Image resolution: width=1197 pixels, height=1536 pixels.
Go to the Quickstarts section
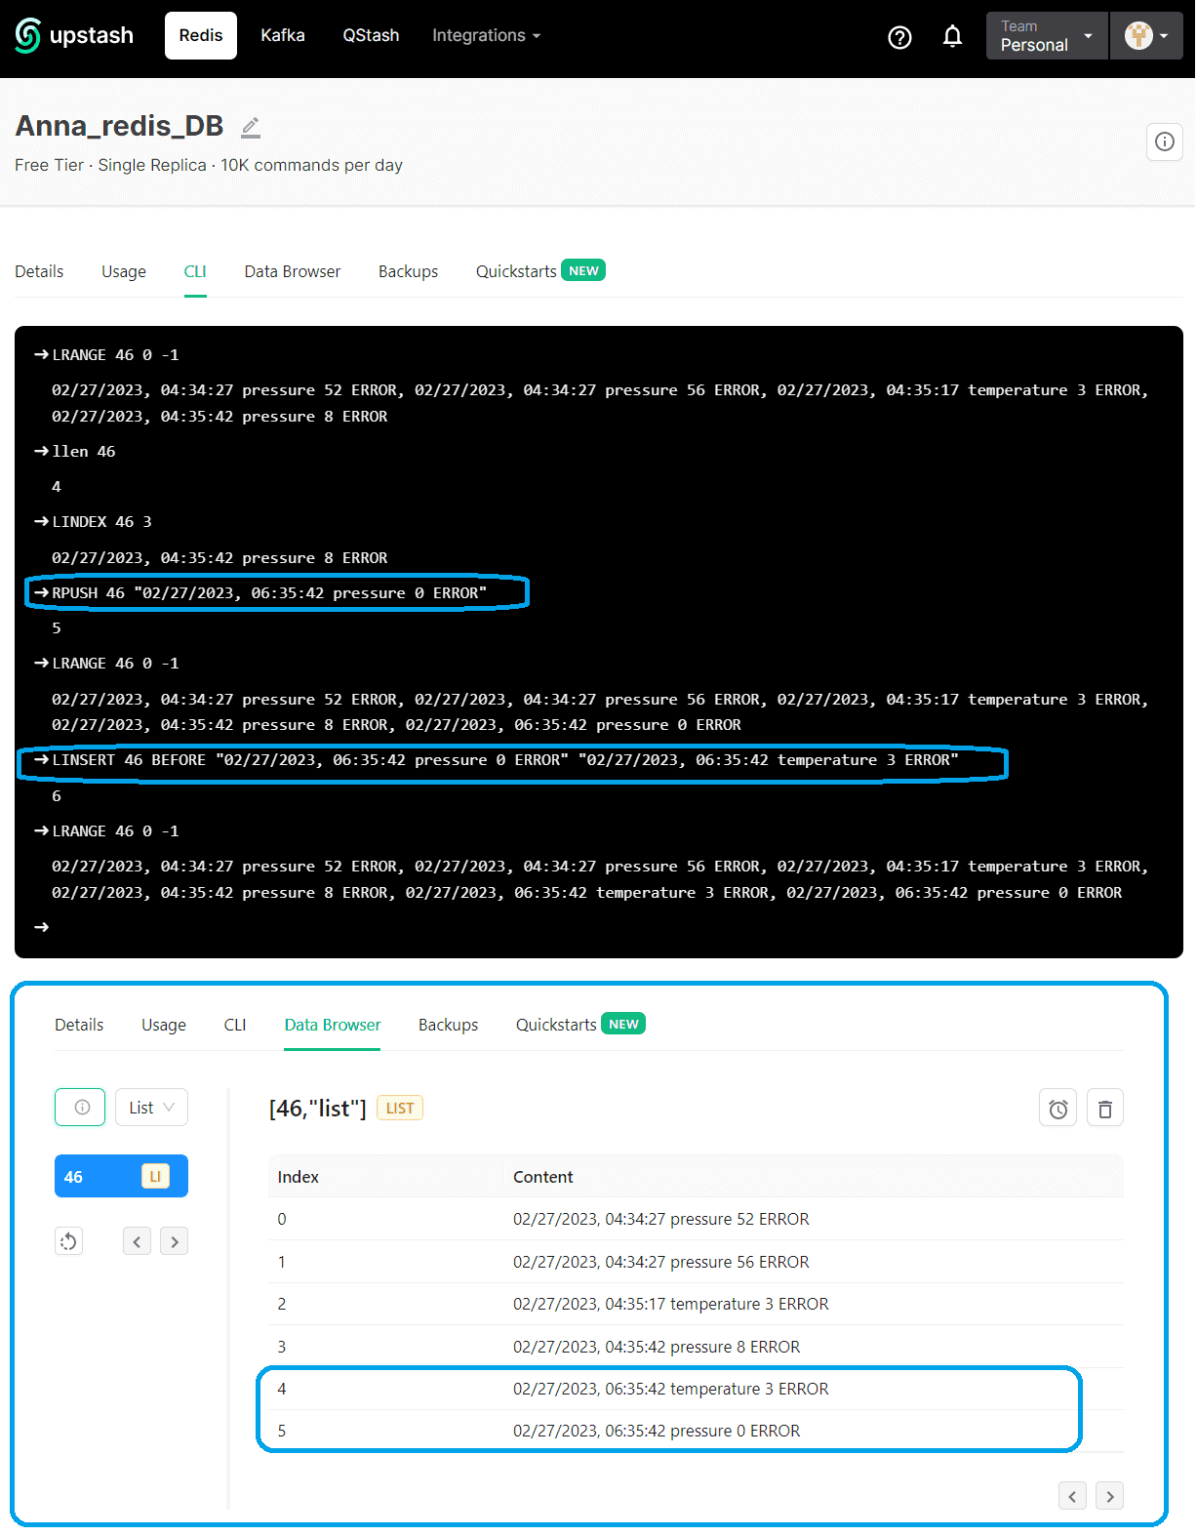click(x=517, y=271)
